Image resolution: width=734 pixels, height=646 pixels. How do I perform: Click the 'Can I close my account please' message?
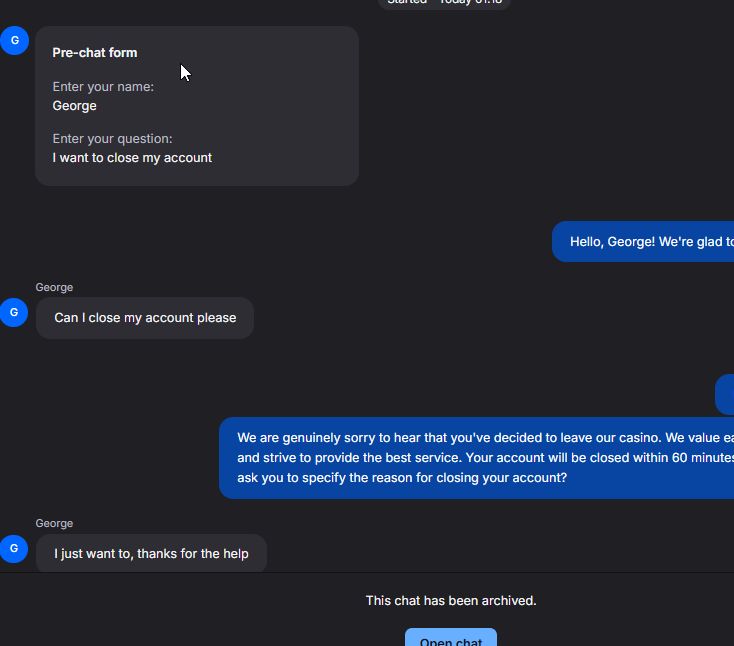coord(145,318)
